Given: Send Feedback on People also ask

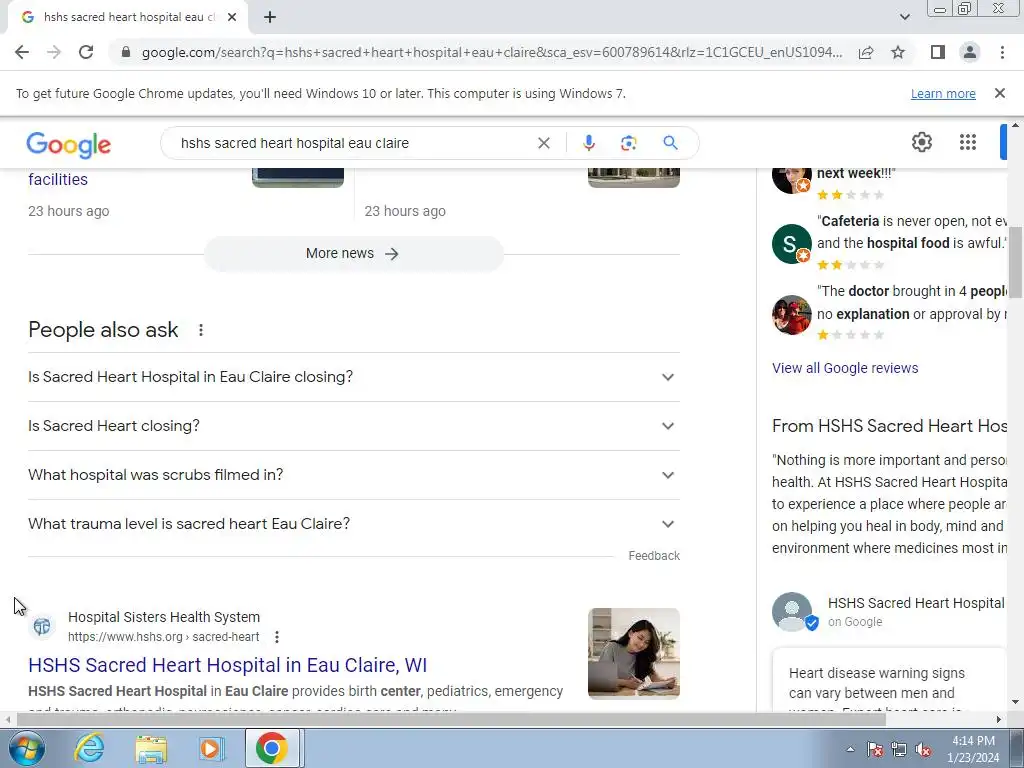Looking at the screenshot, I should click(x=654, y=556).
